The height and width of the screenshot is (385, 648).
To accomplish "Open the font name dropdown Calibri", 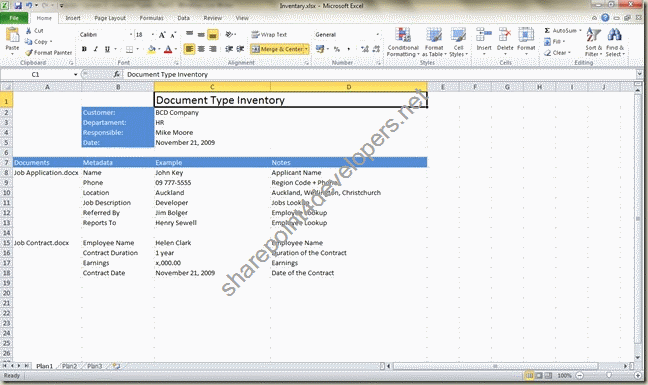I will point(131,35).
